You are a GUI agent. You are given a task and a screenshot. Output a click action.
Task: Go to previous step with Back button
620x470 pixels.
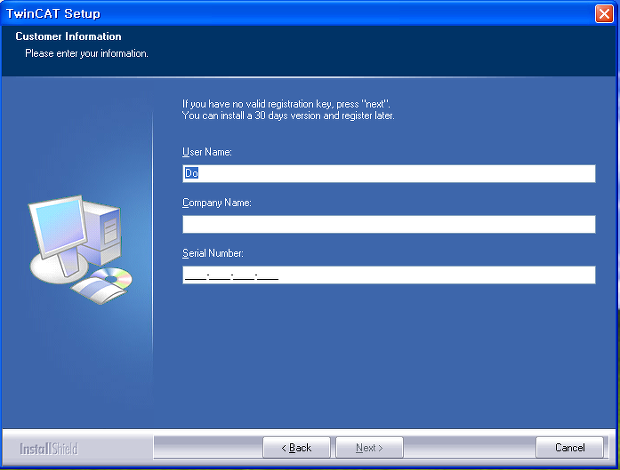296,447
